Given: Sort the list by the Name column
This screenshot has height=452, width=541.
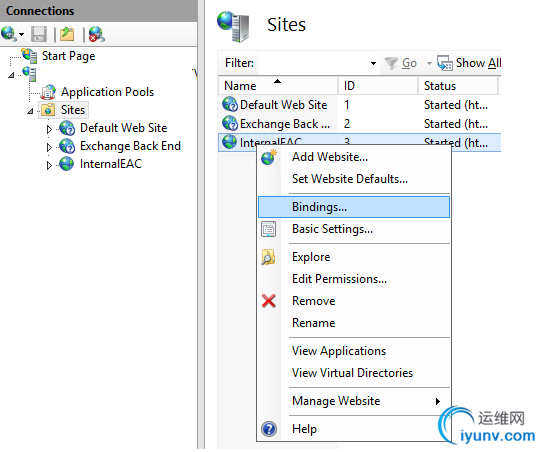Looking at the screenshot, I should point(278,86).
